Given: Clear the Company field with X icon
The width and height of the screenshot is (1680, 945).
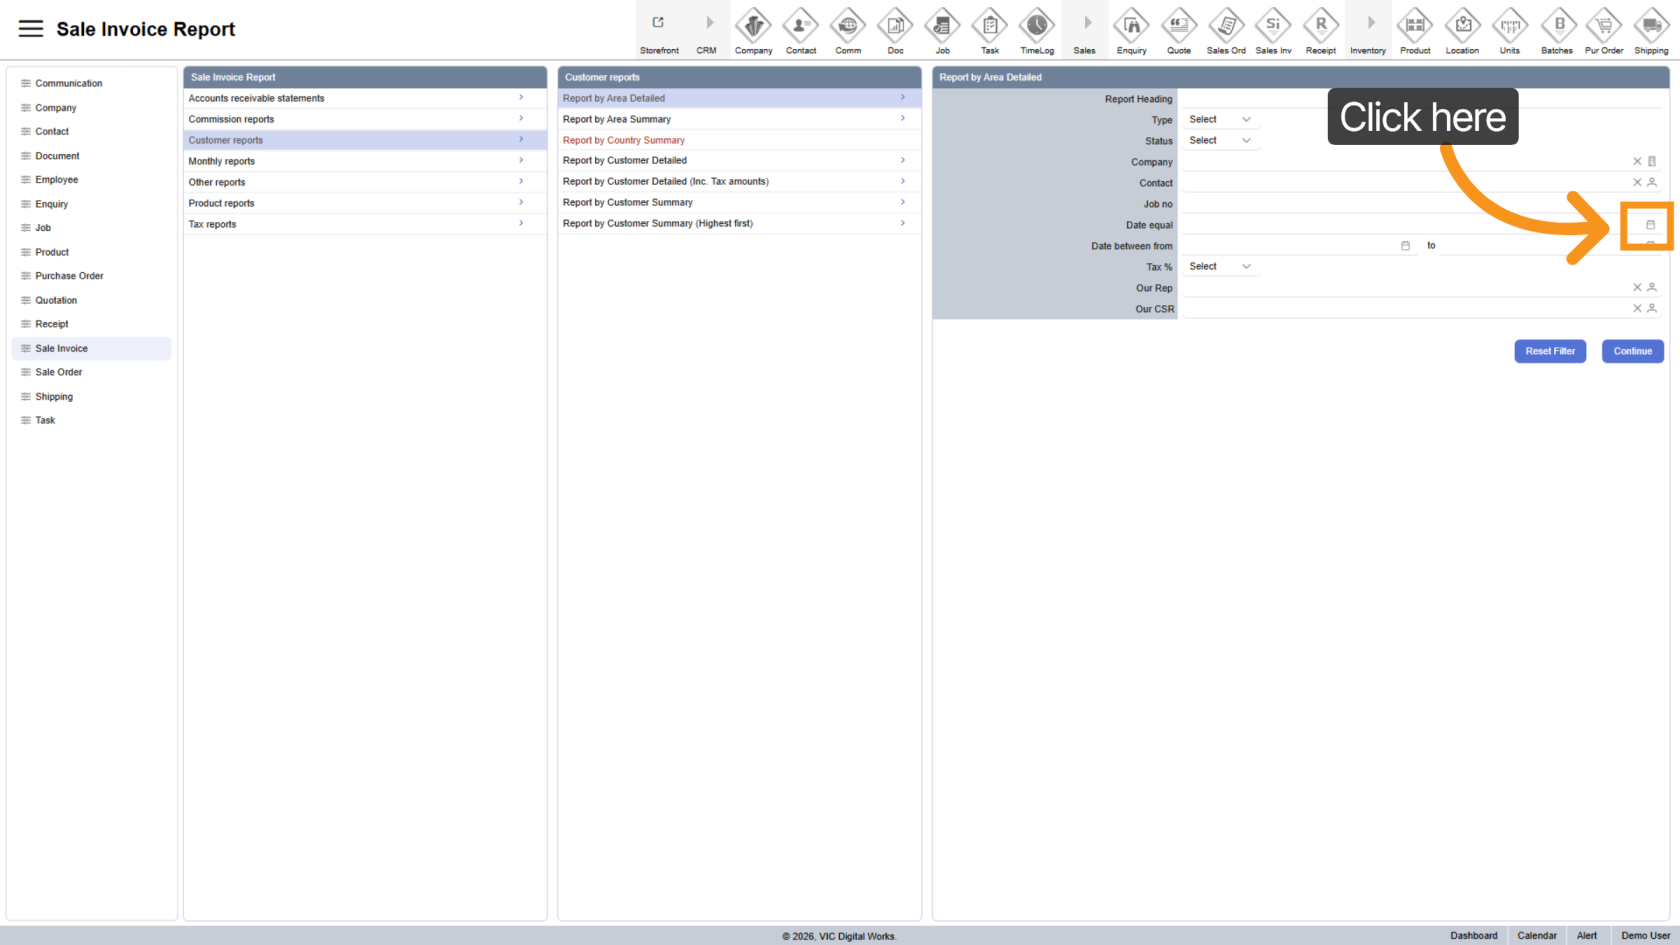Looking at the screenshot, I should point(1637,162).
